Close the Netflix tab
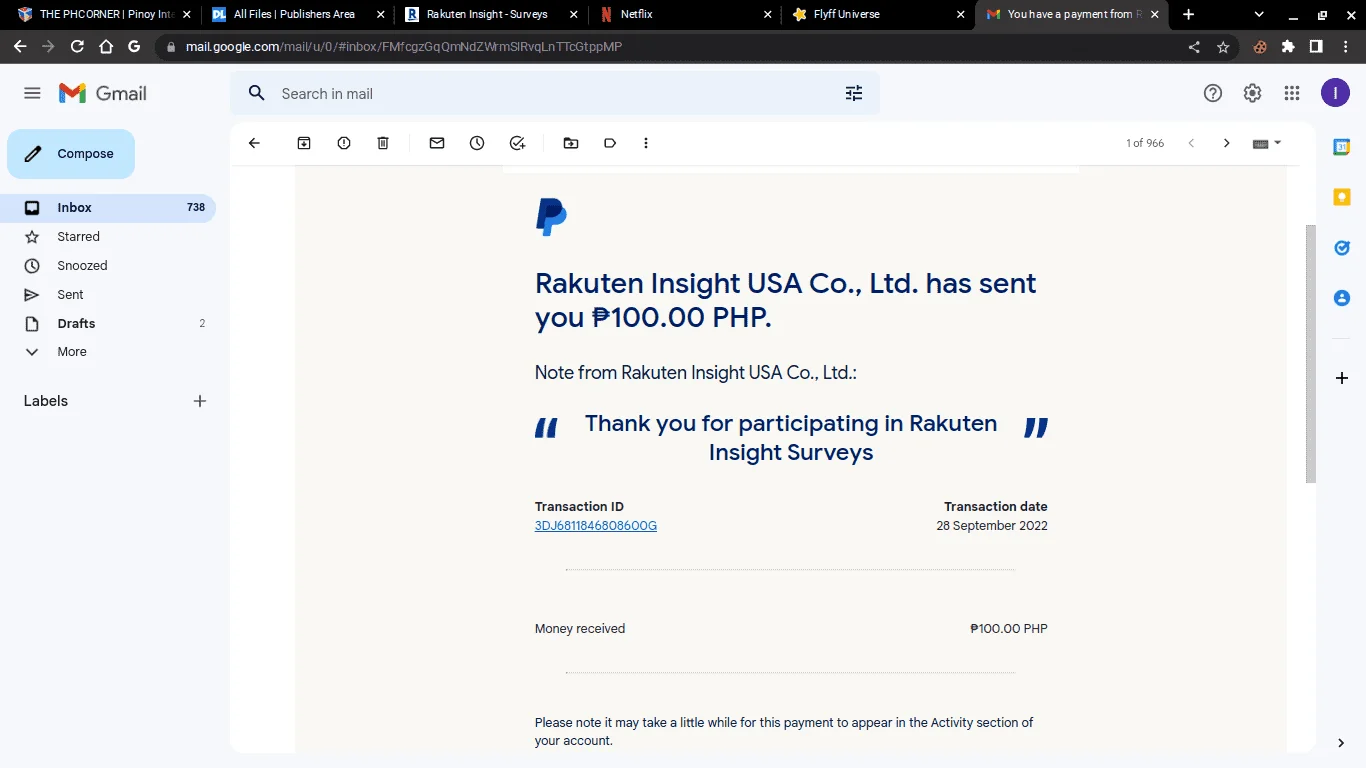1366x768 pixels. (767, 15)
